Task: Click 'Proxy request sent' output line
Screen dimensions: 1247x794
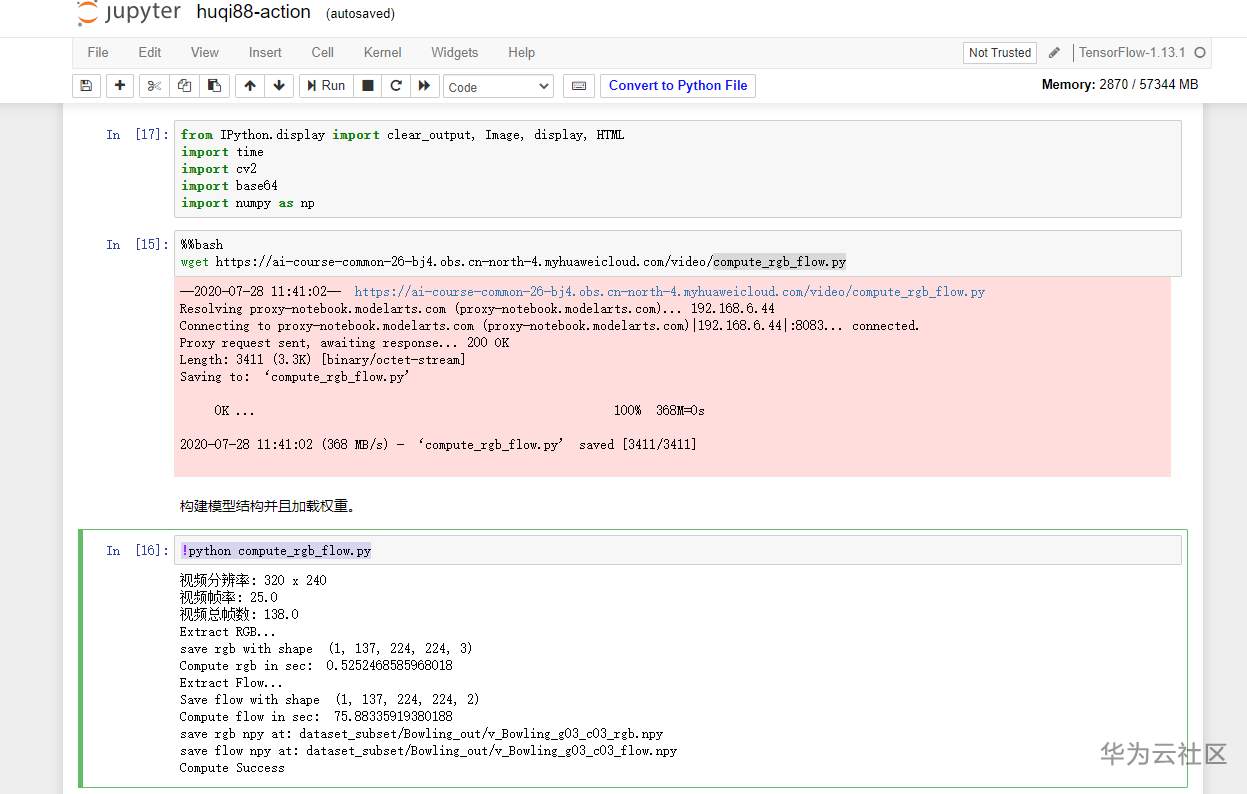Action: (x=344, y=343)
